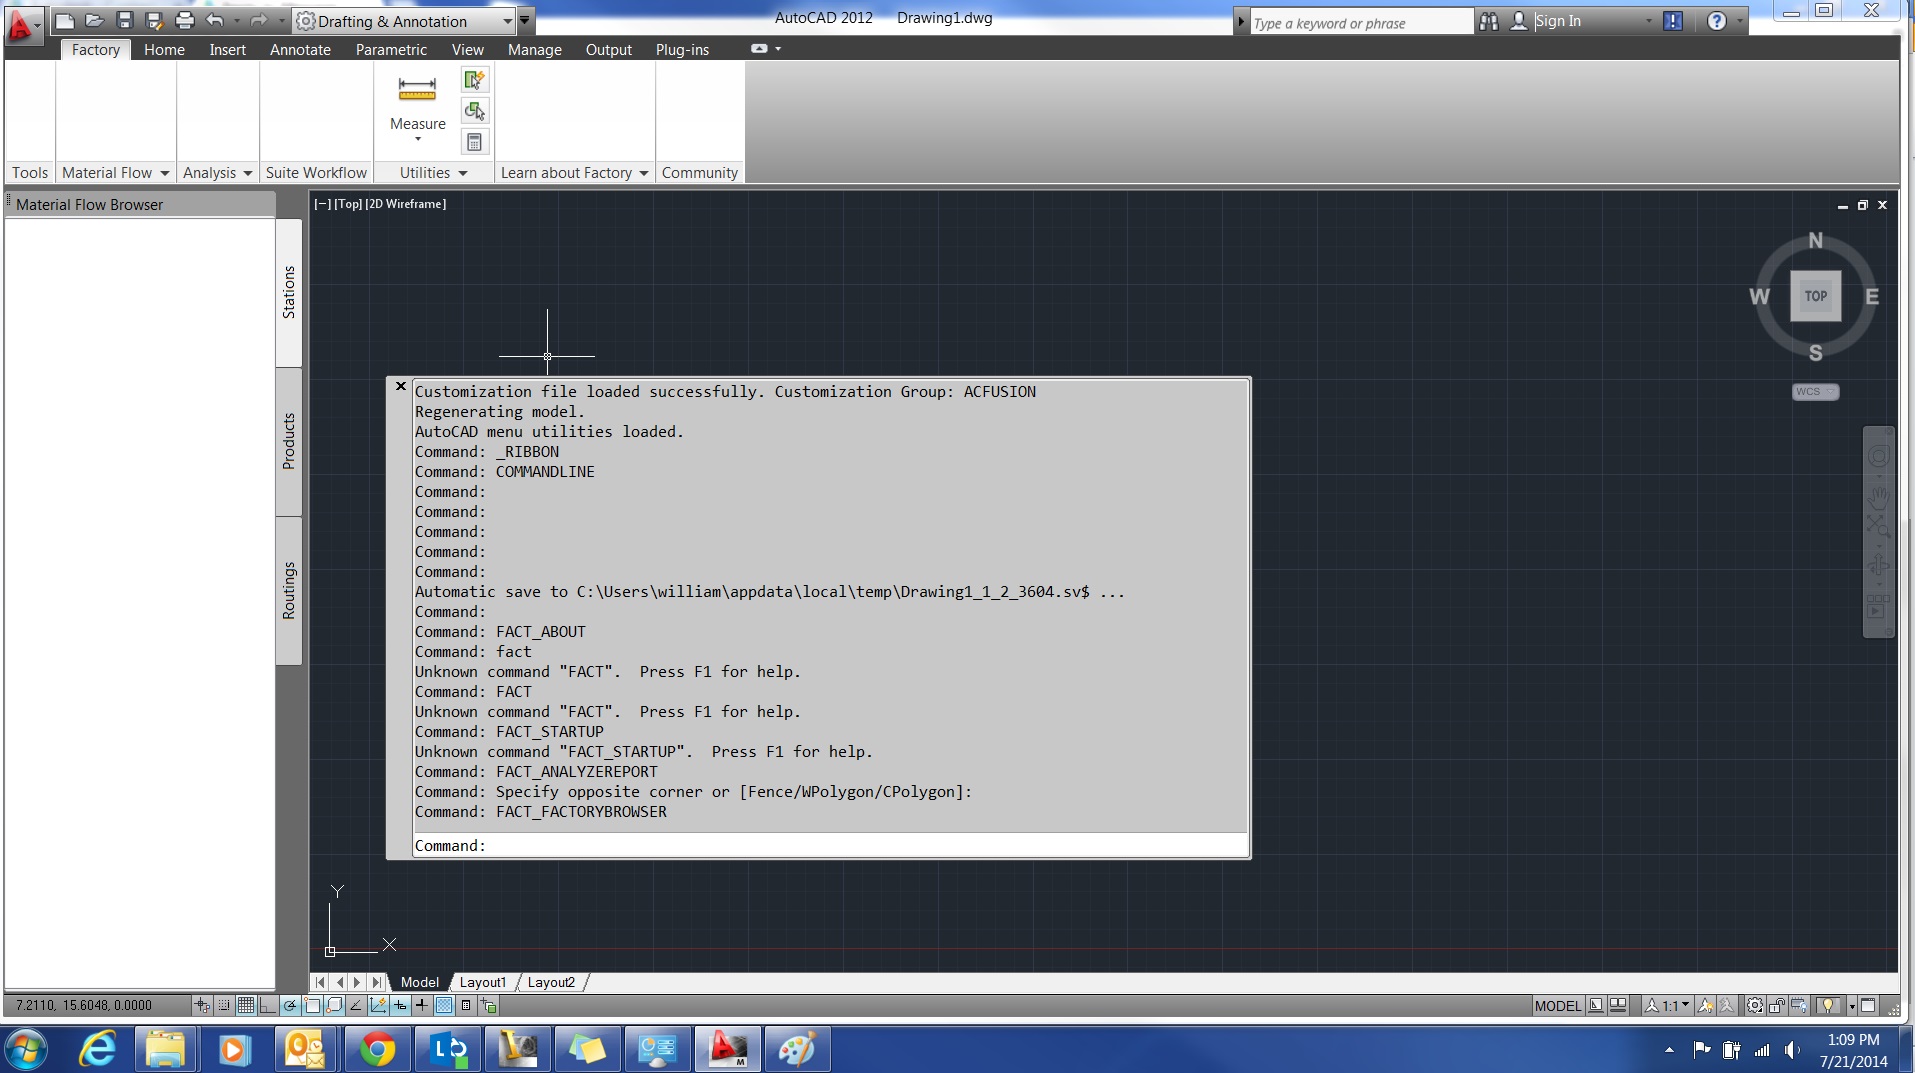The height and width of the screenshot is (1073, 1915).
Task: Click the toolbar lock icon in status bar
Action: click(x=1777, y=1005)
